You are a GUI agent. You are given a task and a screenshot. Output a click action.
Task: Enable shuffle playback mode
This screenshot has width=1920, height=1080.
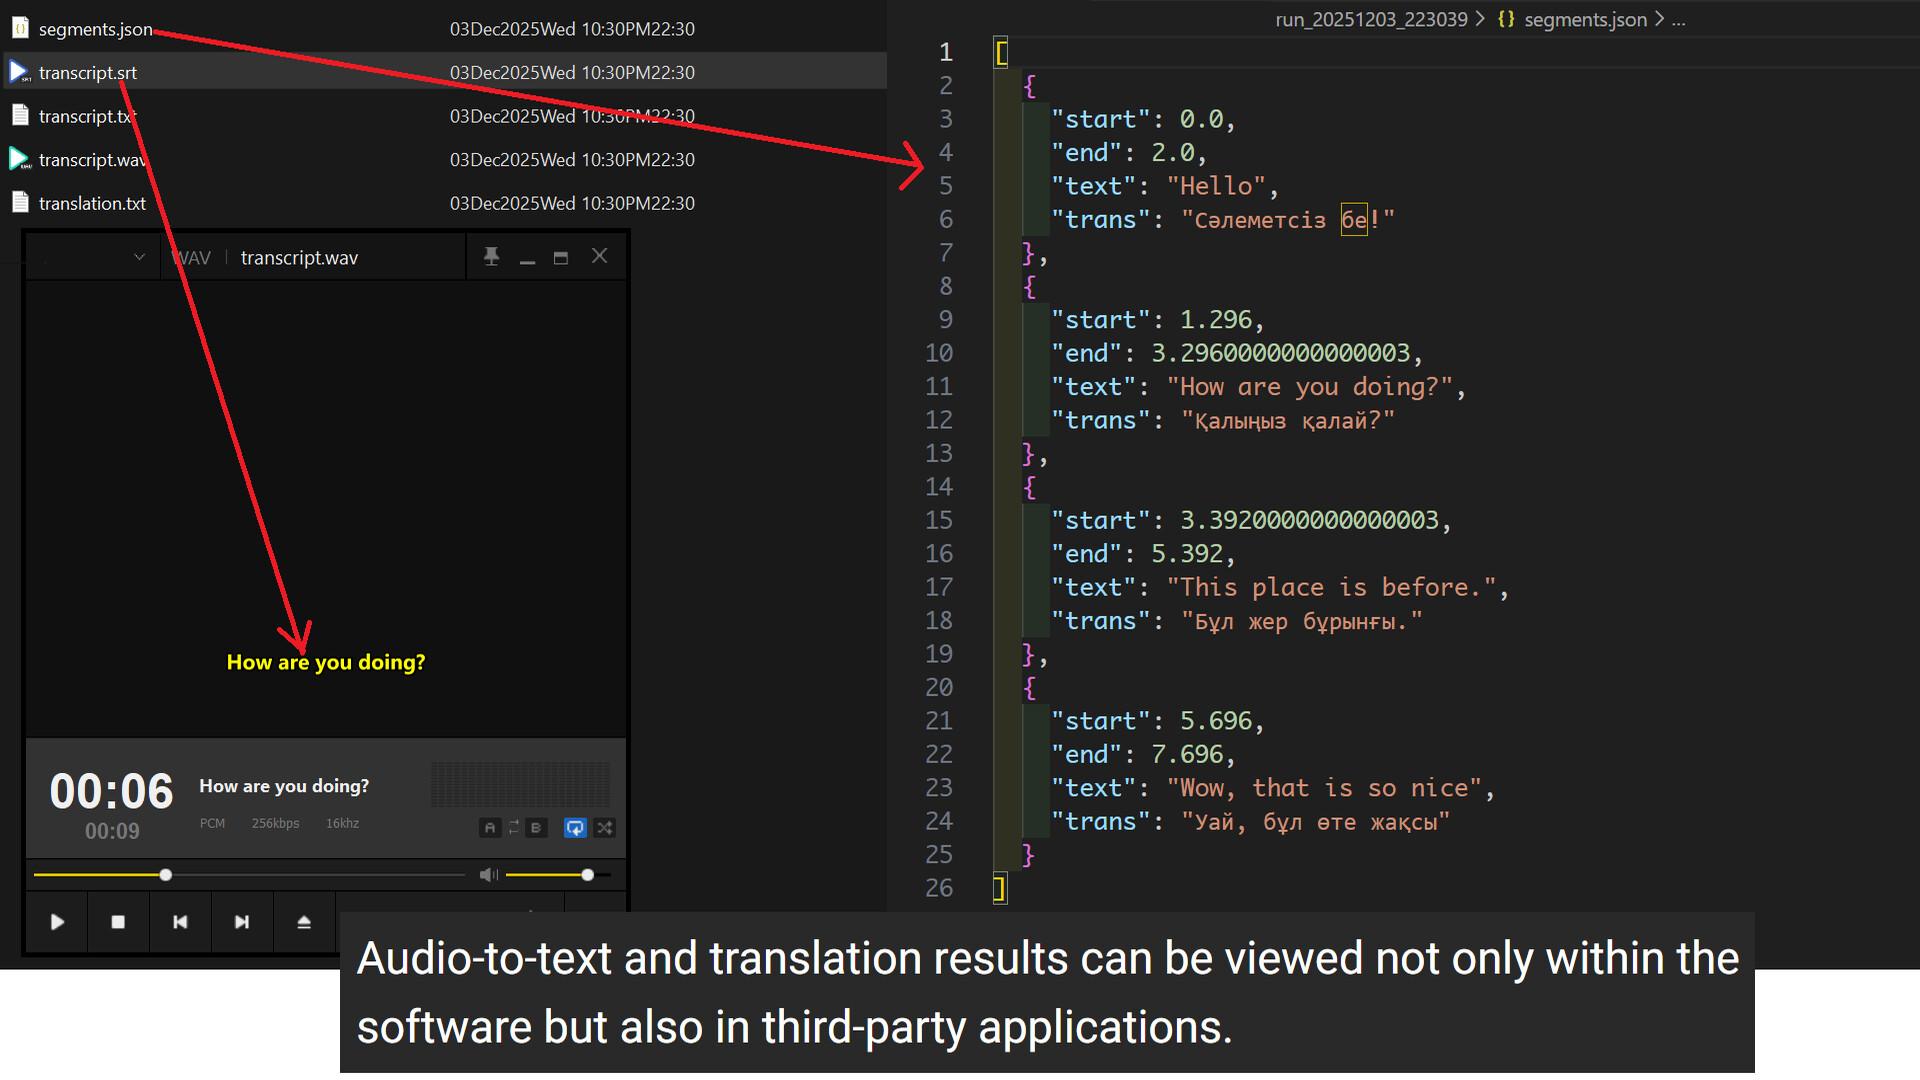point(604,828)
